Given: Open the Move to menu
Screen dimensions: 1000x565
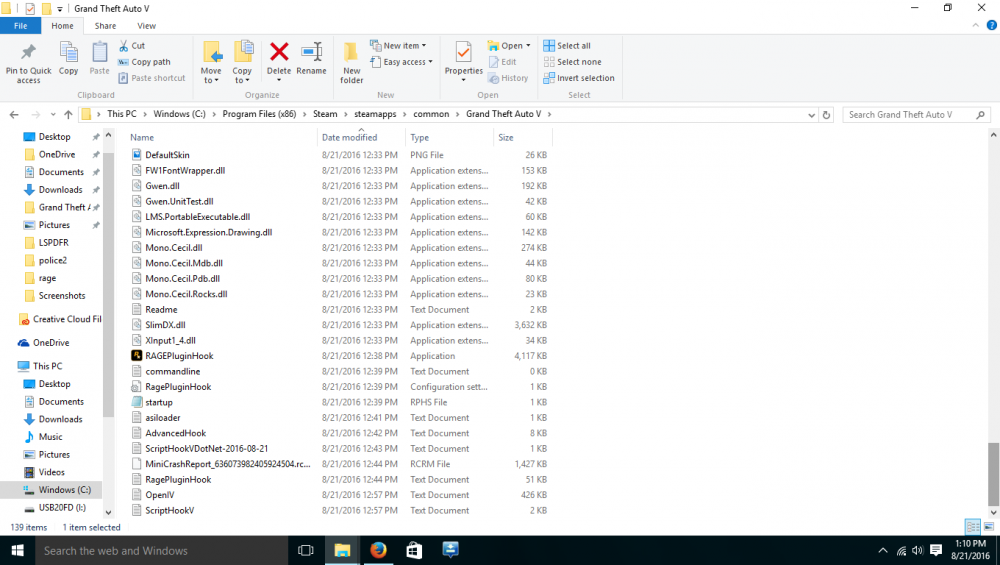Looking at the screenshot, I should (211, 62).
